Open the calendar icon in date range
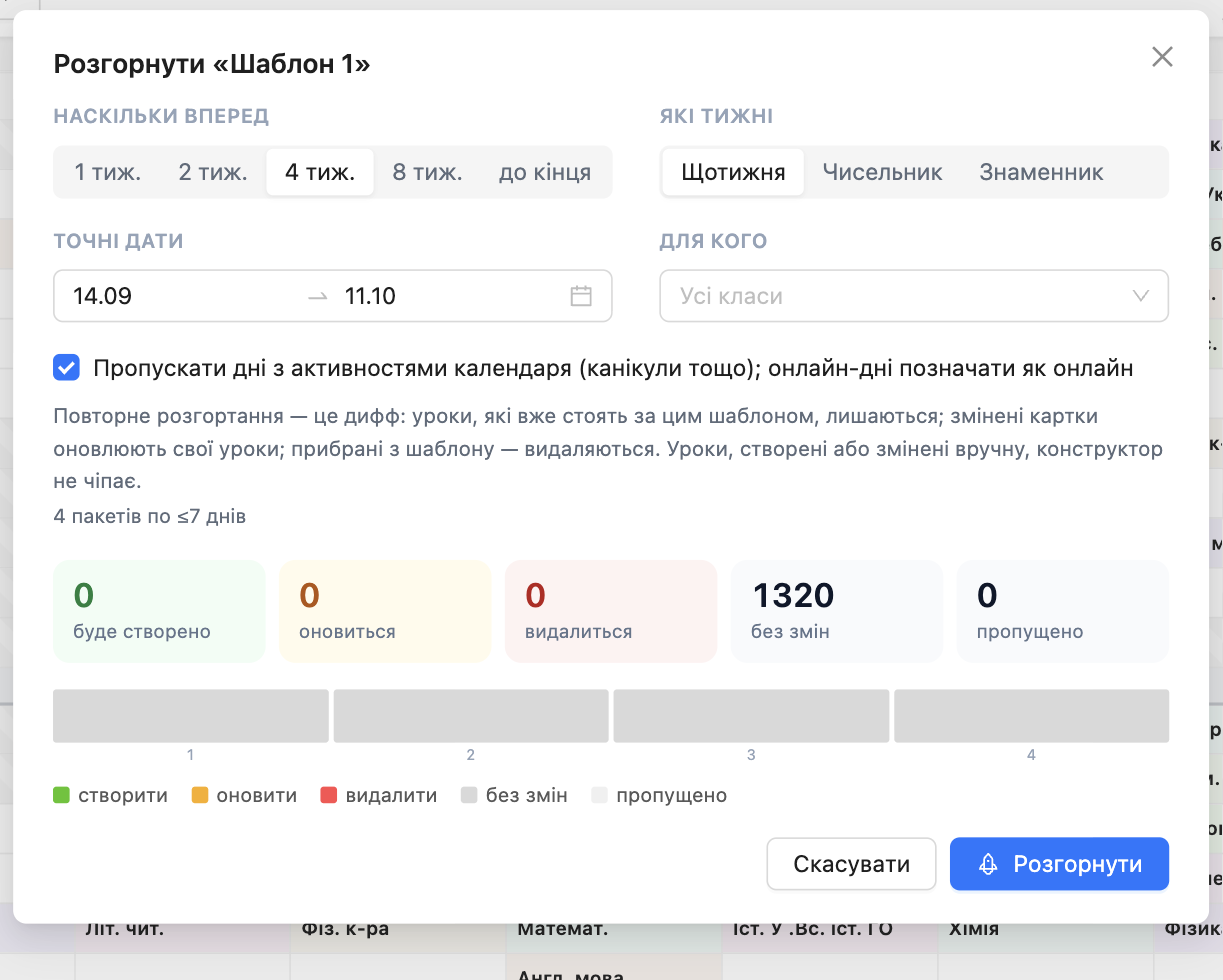 click(581, 296)
